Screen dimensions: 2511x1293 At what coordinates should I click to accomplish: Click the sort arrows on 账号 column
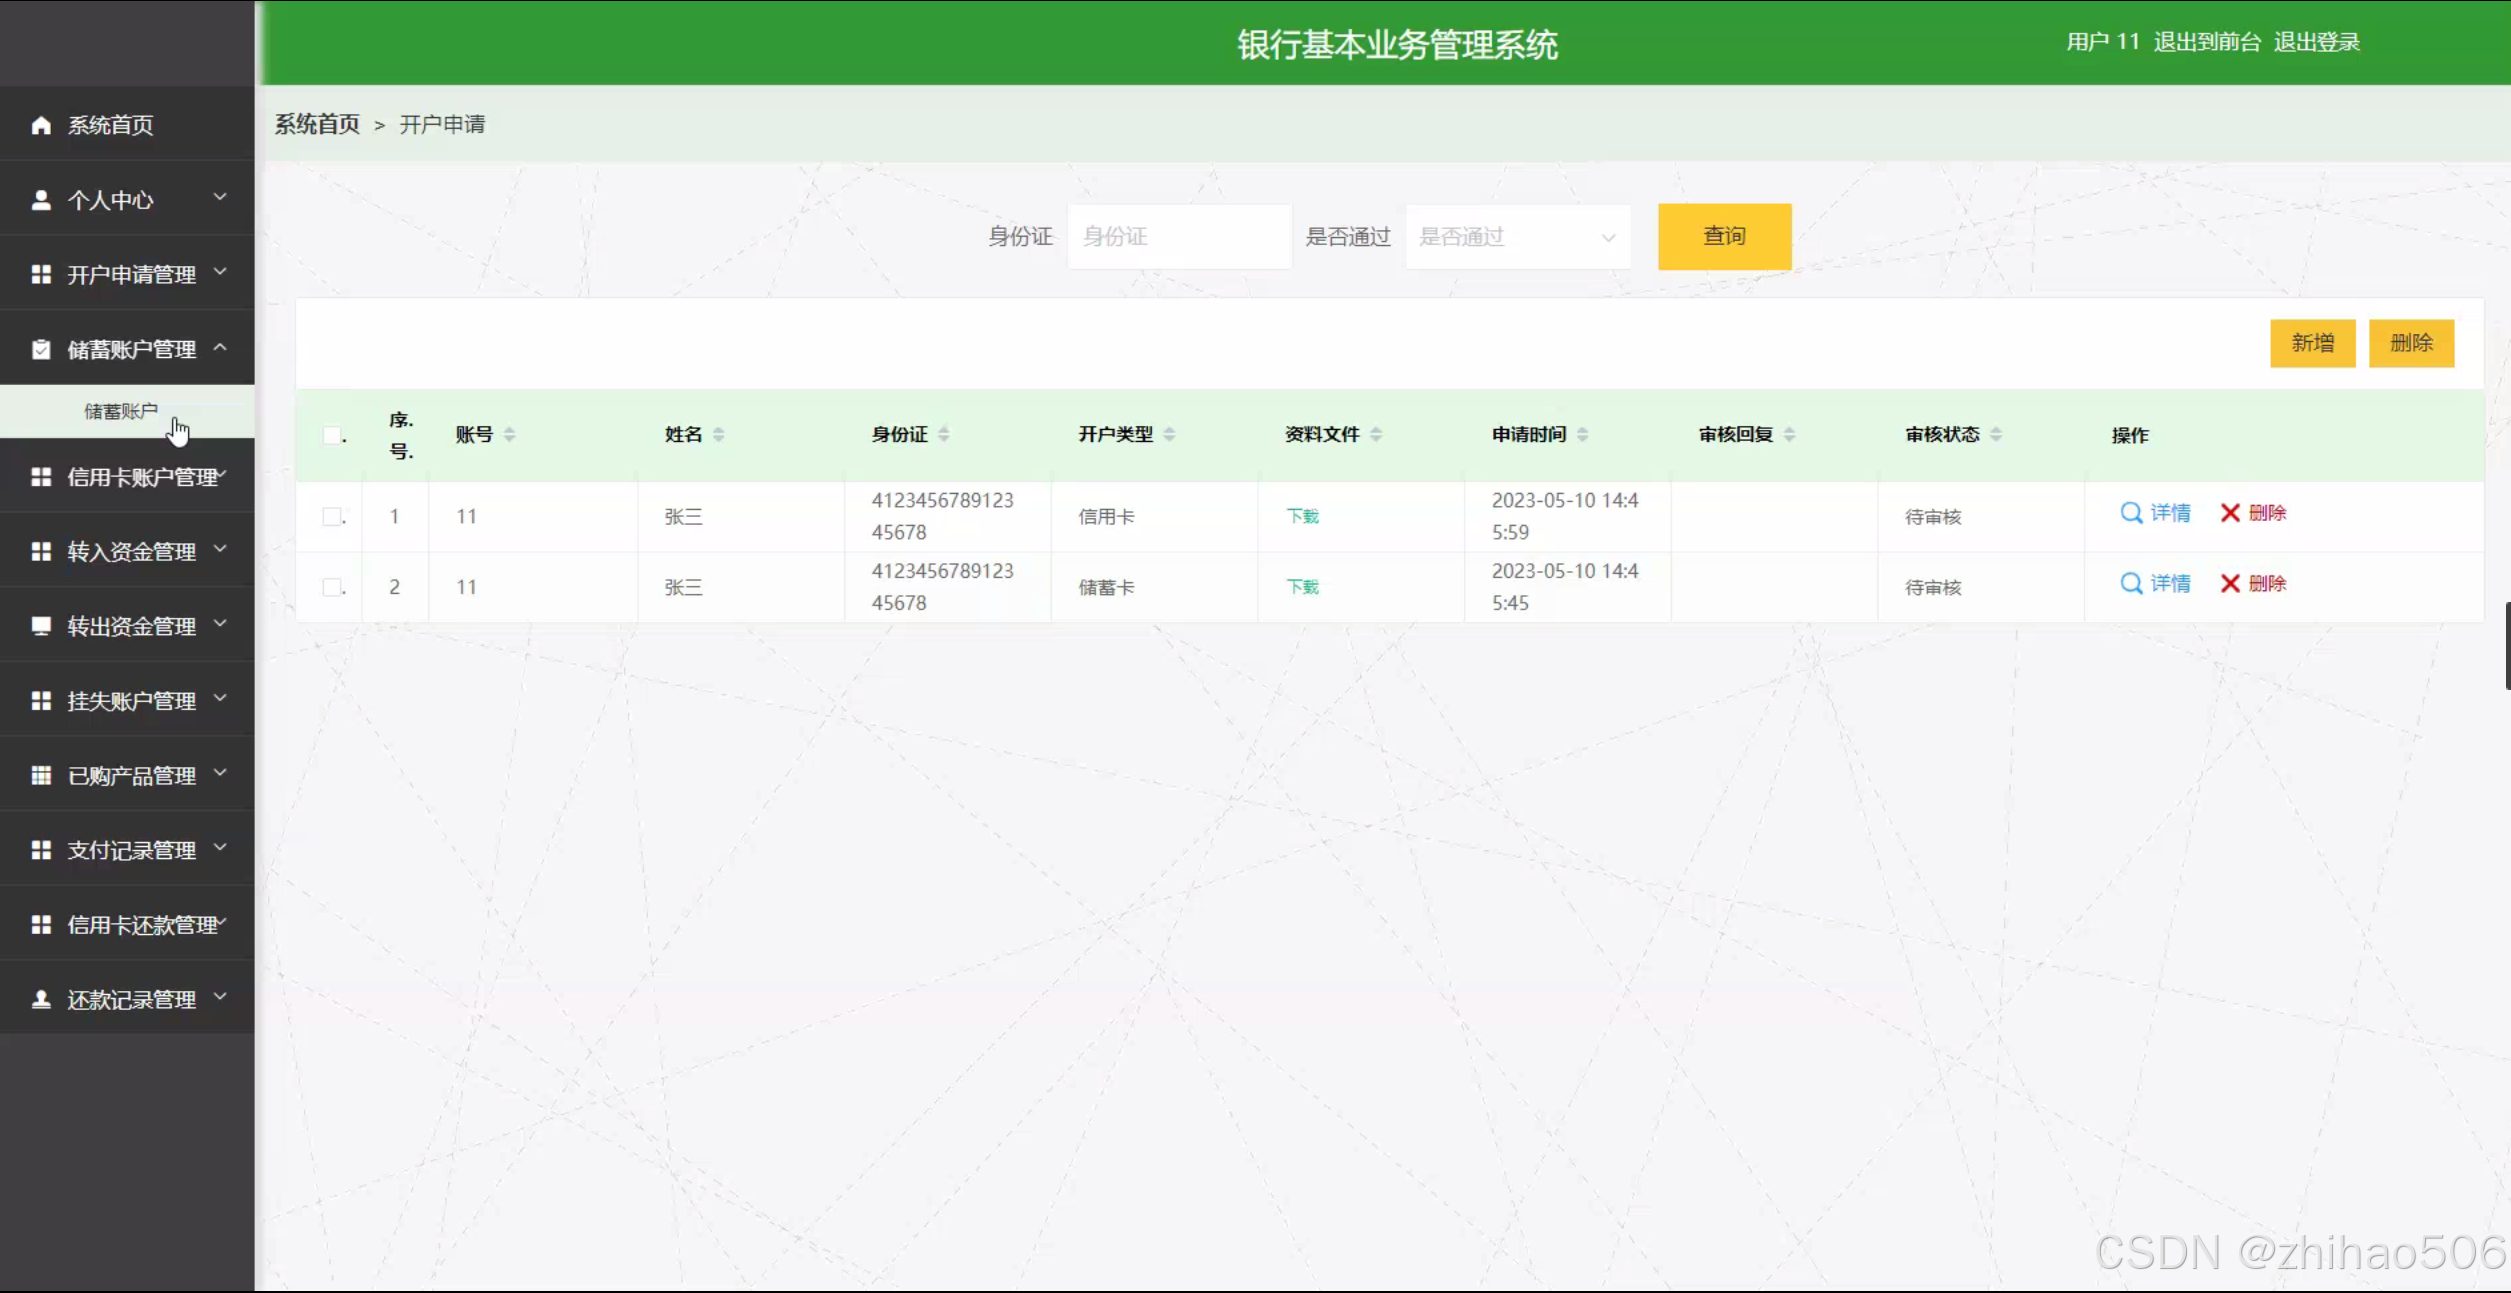[x=510, y=434]
